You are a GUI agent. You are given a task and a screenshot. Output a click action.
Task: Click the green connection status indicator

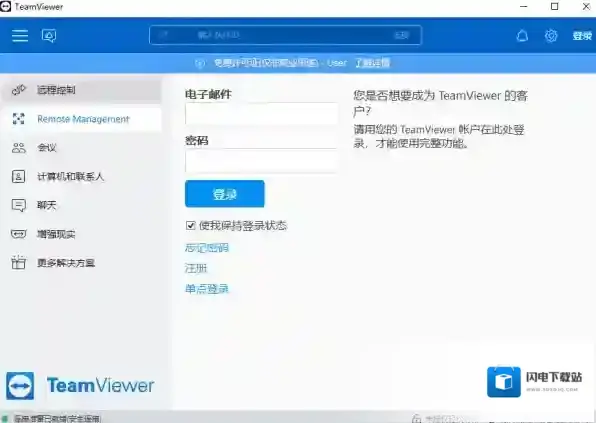coord(5,418)
